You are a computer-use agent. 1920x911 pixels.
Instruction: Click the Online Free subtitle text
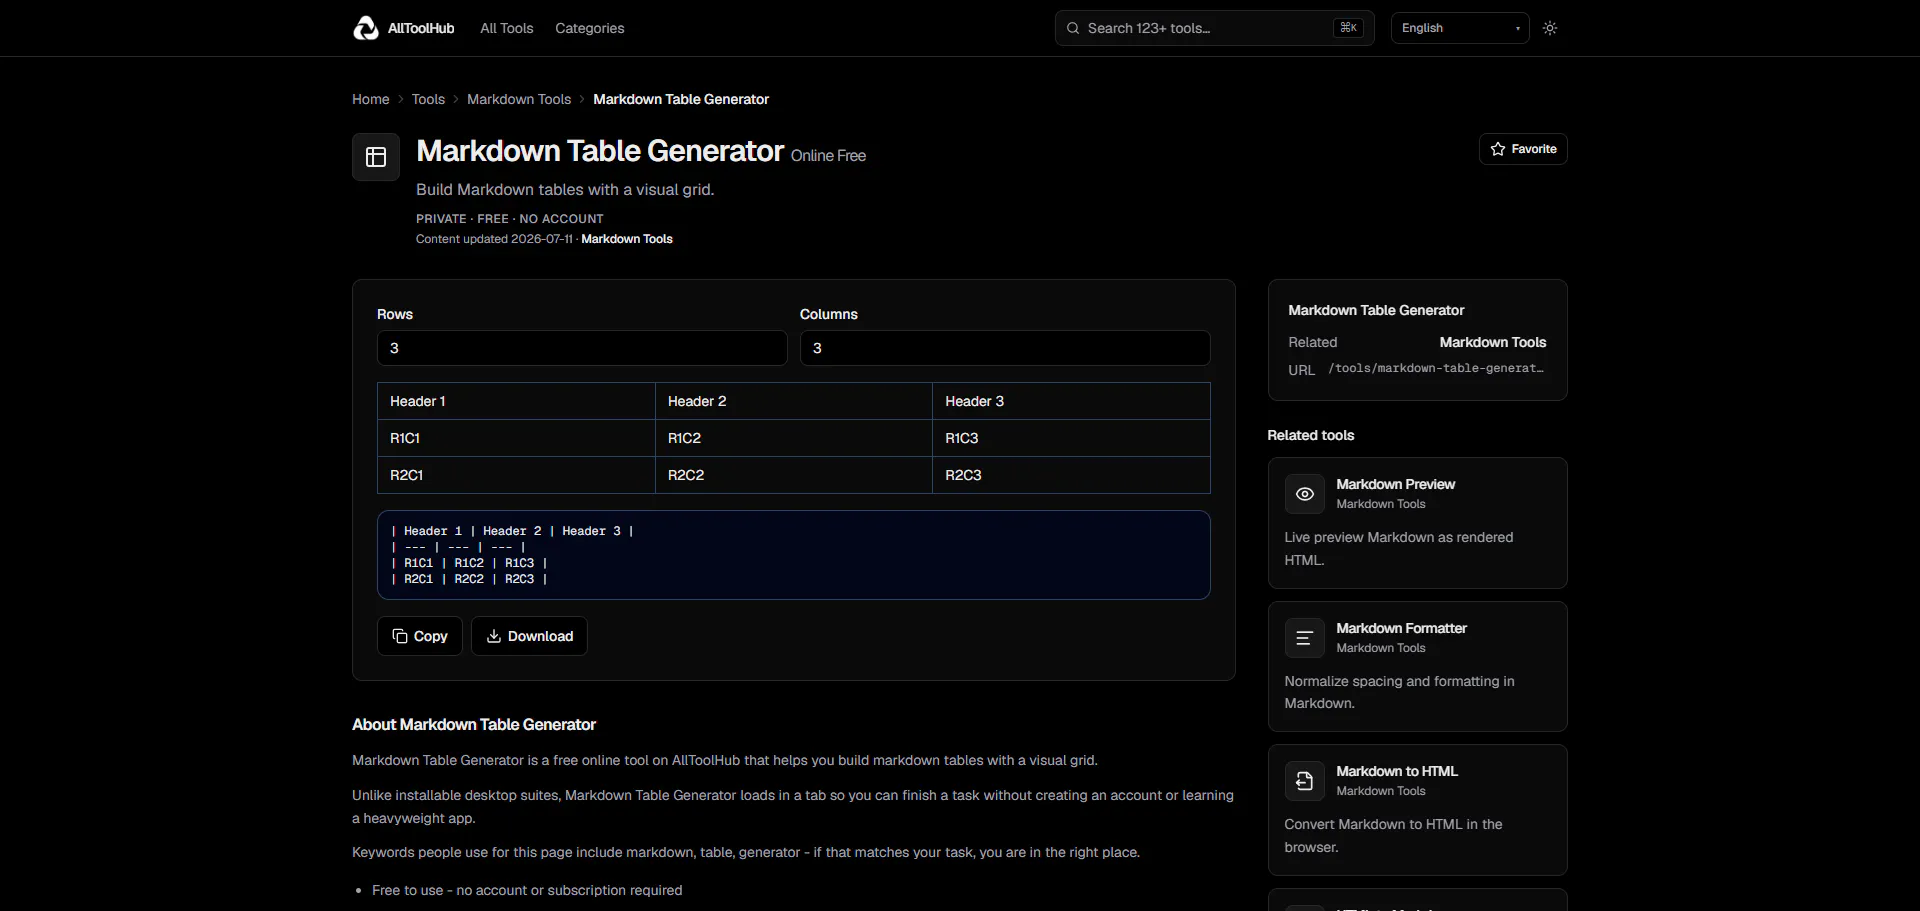(829, 156)
